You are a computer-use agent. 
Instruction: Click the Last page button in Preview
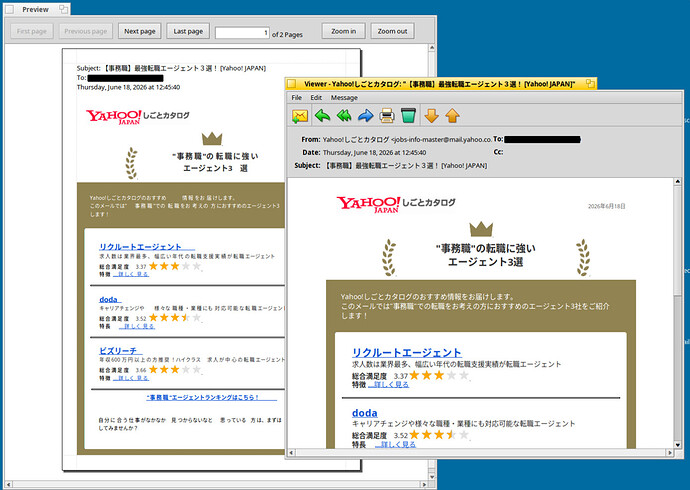click(188, 31)
